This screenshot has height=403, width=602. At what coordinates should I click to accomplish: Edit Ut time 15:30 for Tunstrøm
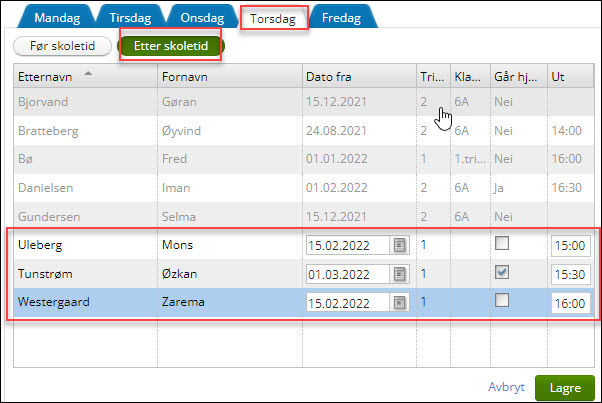(x=570, y=274)
